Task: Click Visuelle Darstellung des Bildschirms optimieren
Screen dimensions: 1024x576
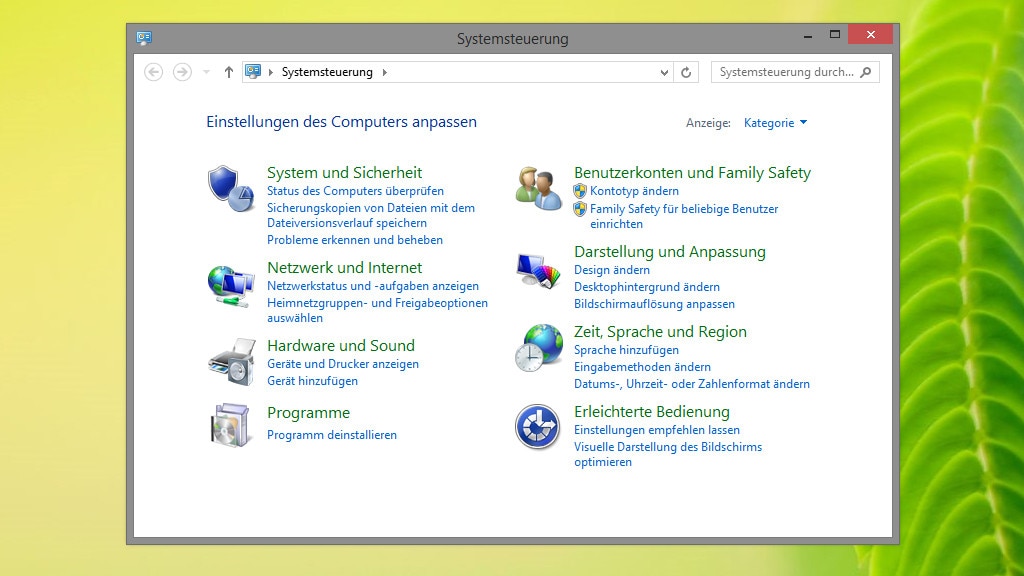Action: pos(668,455)
